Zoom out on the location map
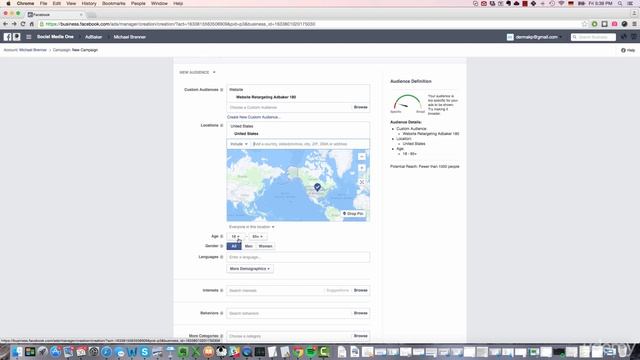640x360 pixels. coord(362,157)
